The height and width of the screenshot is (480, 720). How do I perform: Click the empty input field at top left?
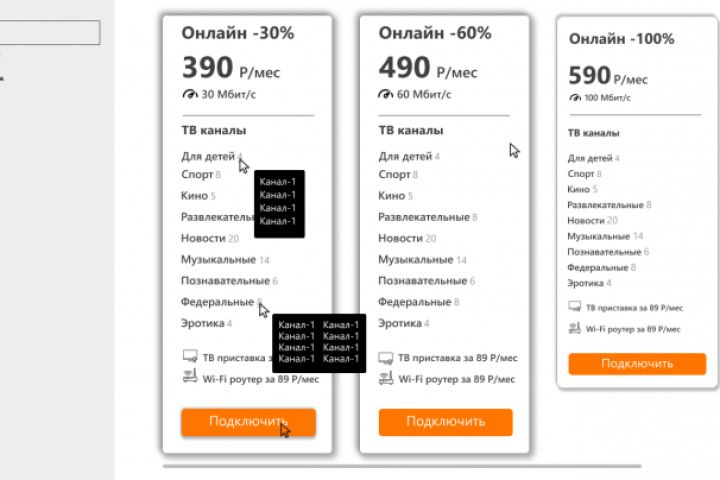coord(50,33)
